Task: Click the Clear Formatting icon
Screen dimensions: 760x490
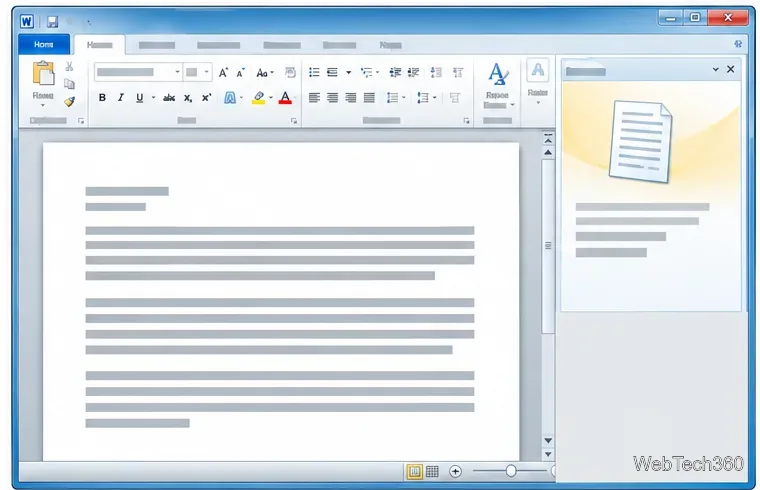Action: [290, 72]
